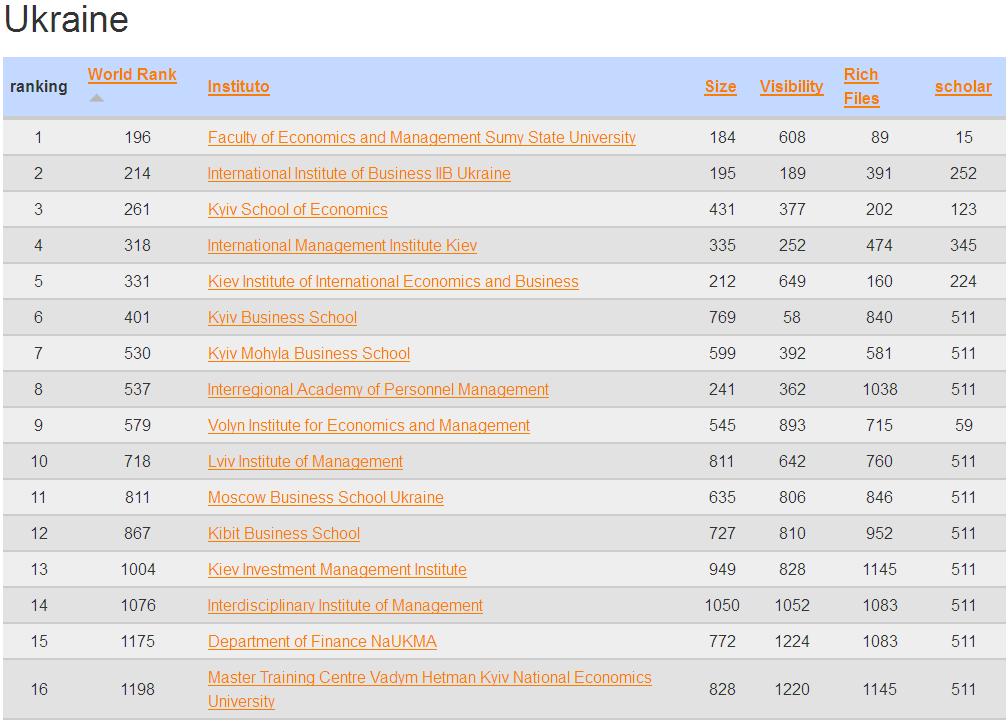Click scholar value 59 in Volyn row

[964, 425]
